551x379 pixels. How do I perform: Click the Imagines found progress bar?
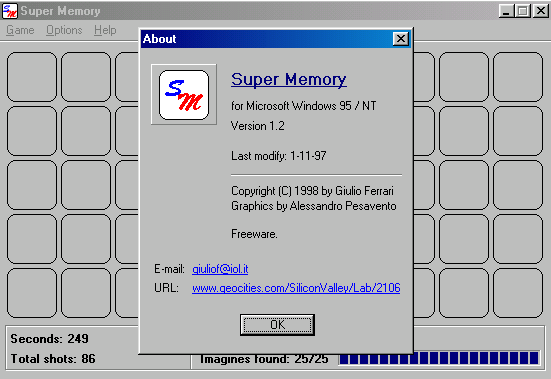point(439,359)
